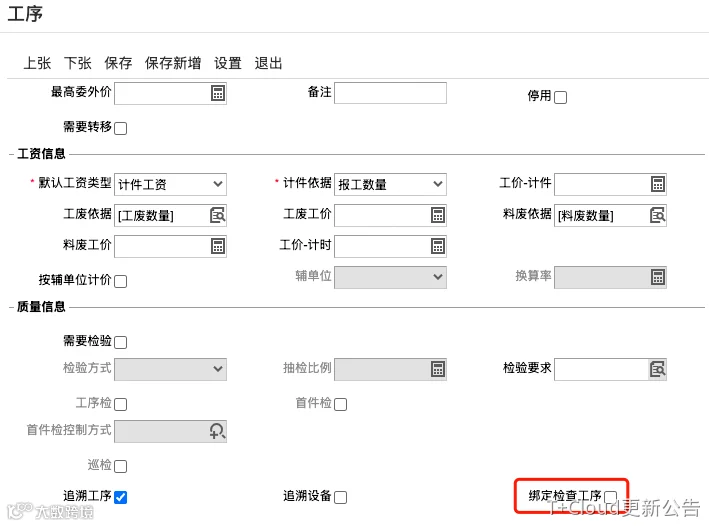The width and height of the screenshot is (709, 526).
Task: Click calculator icon in 抽检比例 field
Action: [x=437, y=369]
